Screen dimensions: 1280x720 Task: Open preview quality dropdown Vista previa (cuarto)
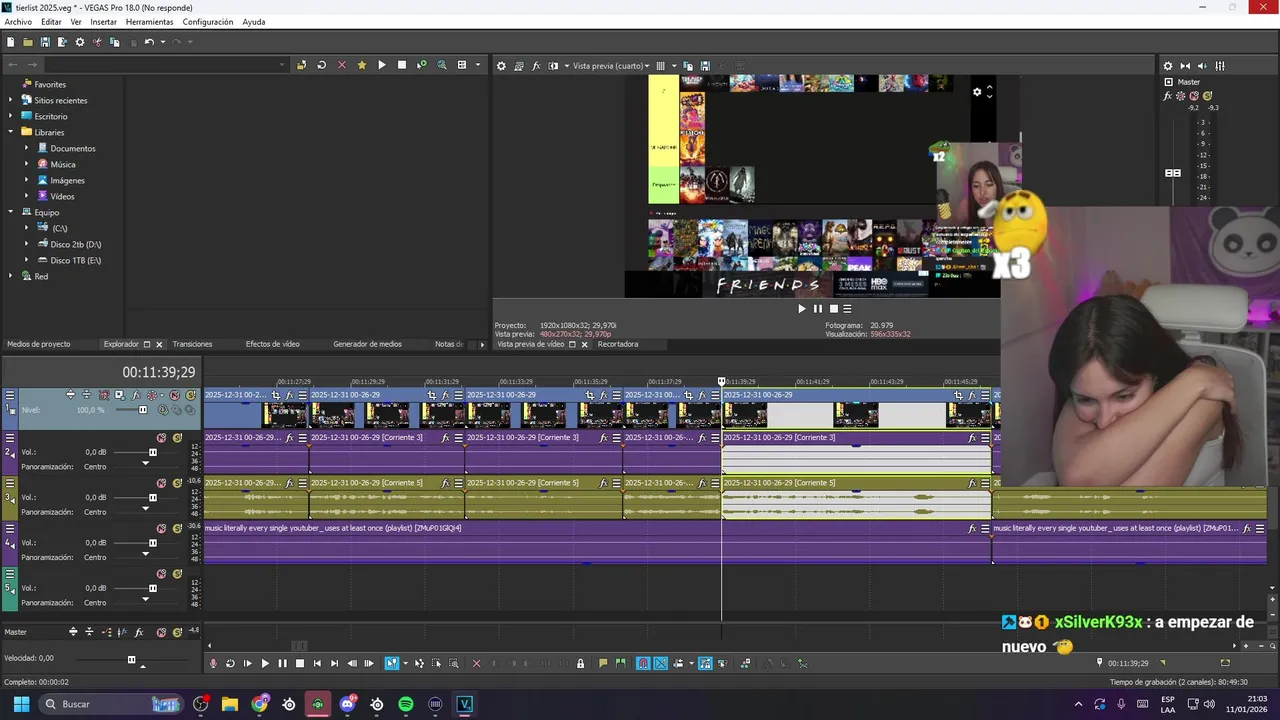tap(611, 66)
